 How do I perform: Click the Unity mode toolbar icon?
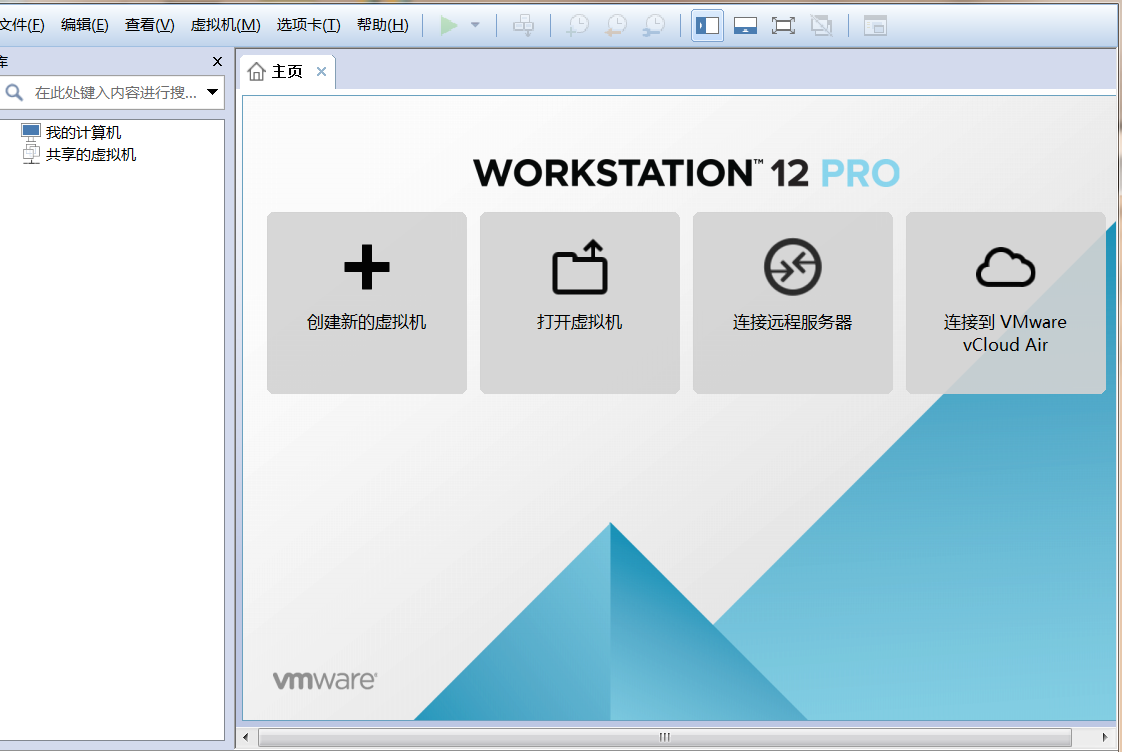[x=821, y=26]
